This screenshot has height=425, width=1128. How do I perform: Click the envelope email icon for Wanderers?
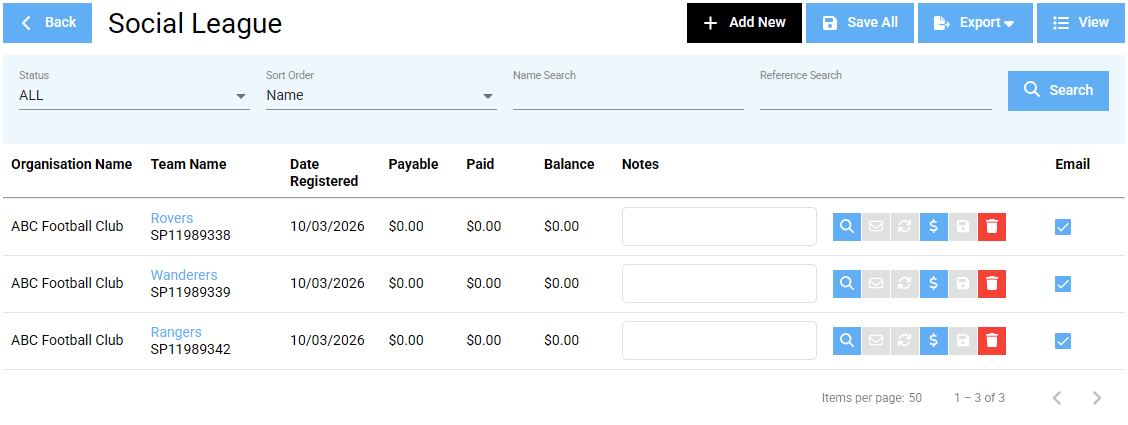click(x=875, y=284)
